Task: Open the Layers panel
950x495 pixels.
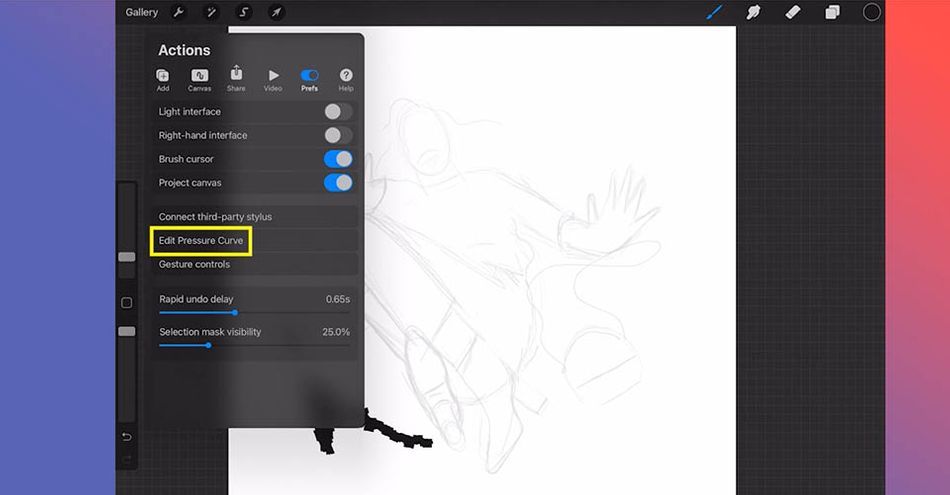Action: click(x=832, y=12)
